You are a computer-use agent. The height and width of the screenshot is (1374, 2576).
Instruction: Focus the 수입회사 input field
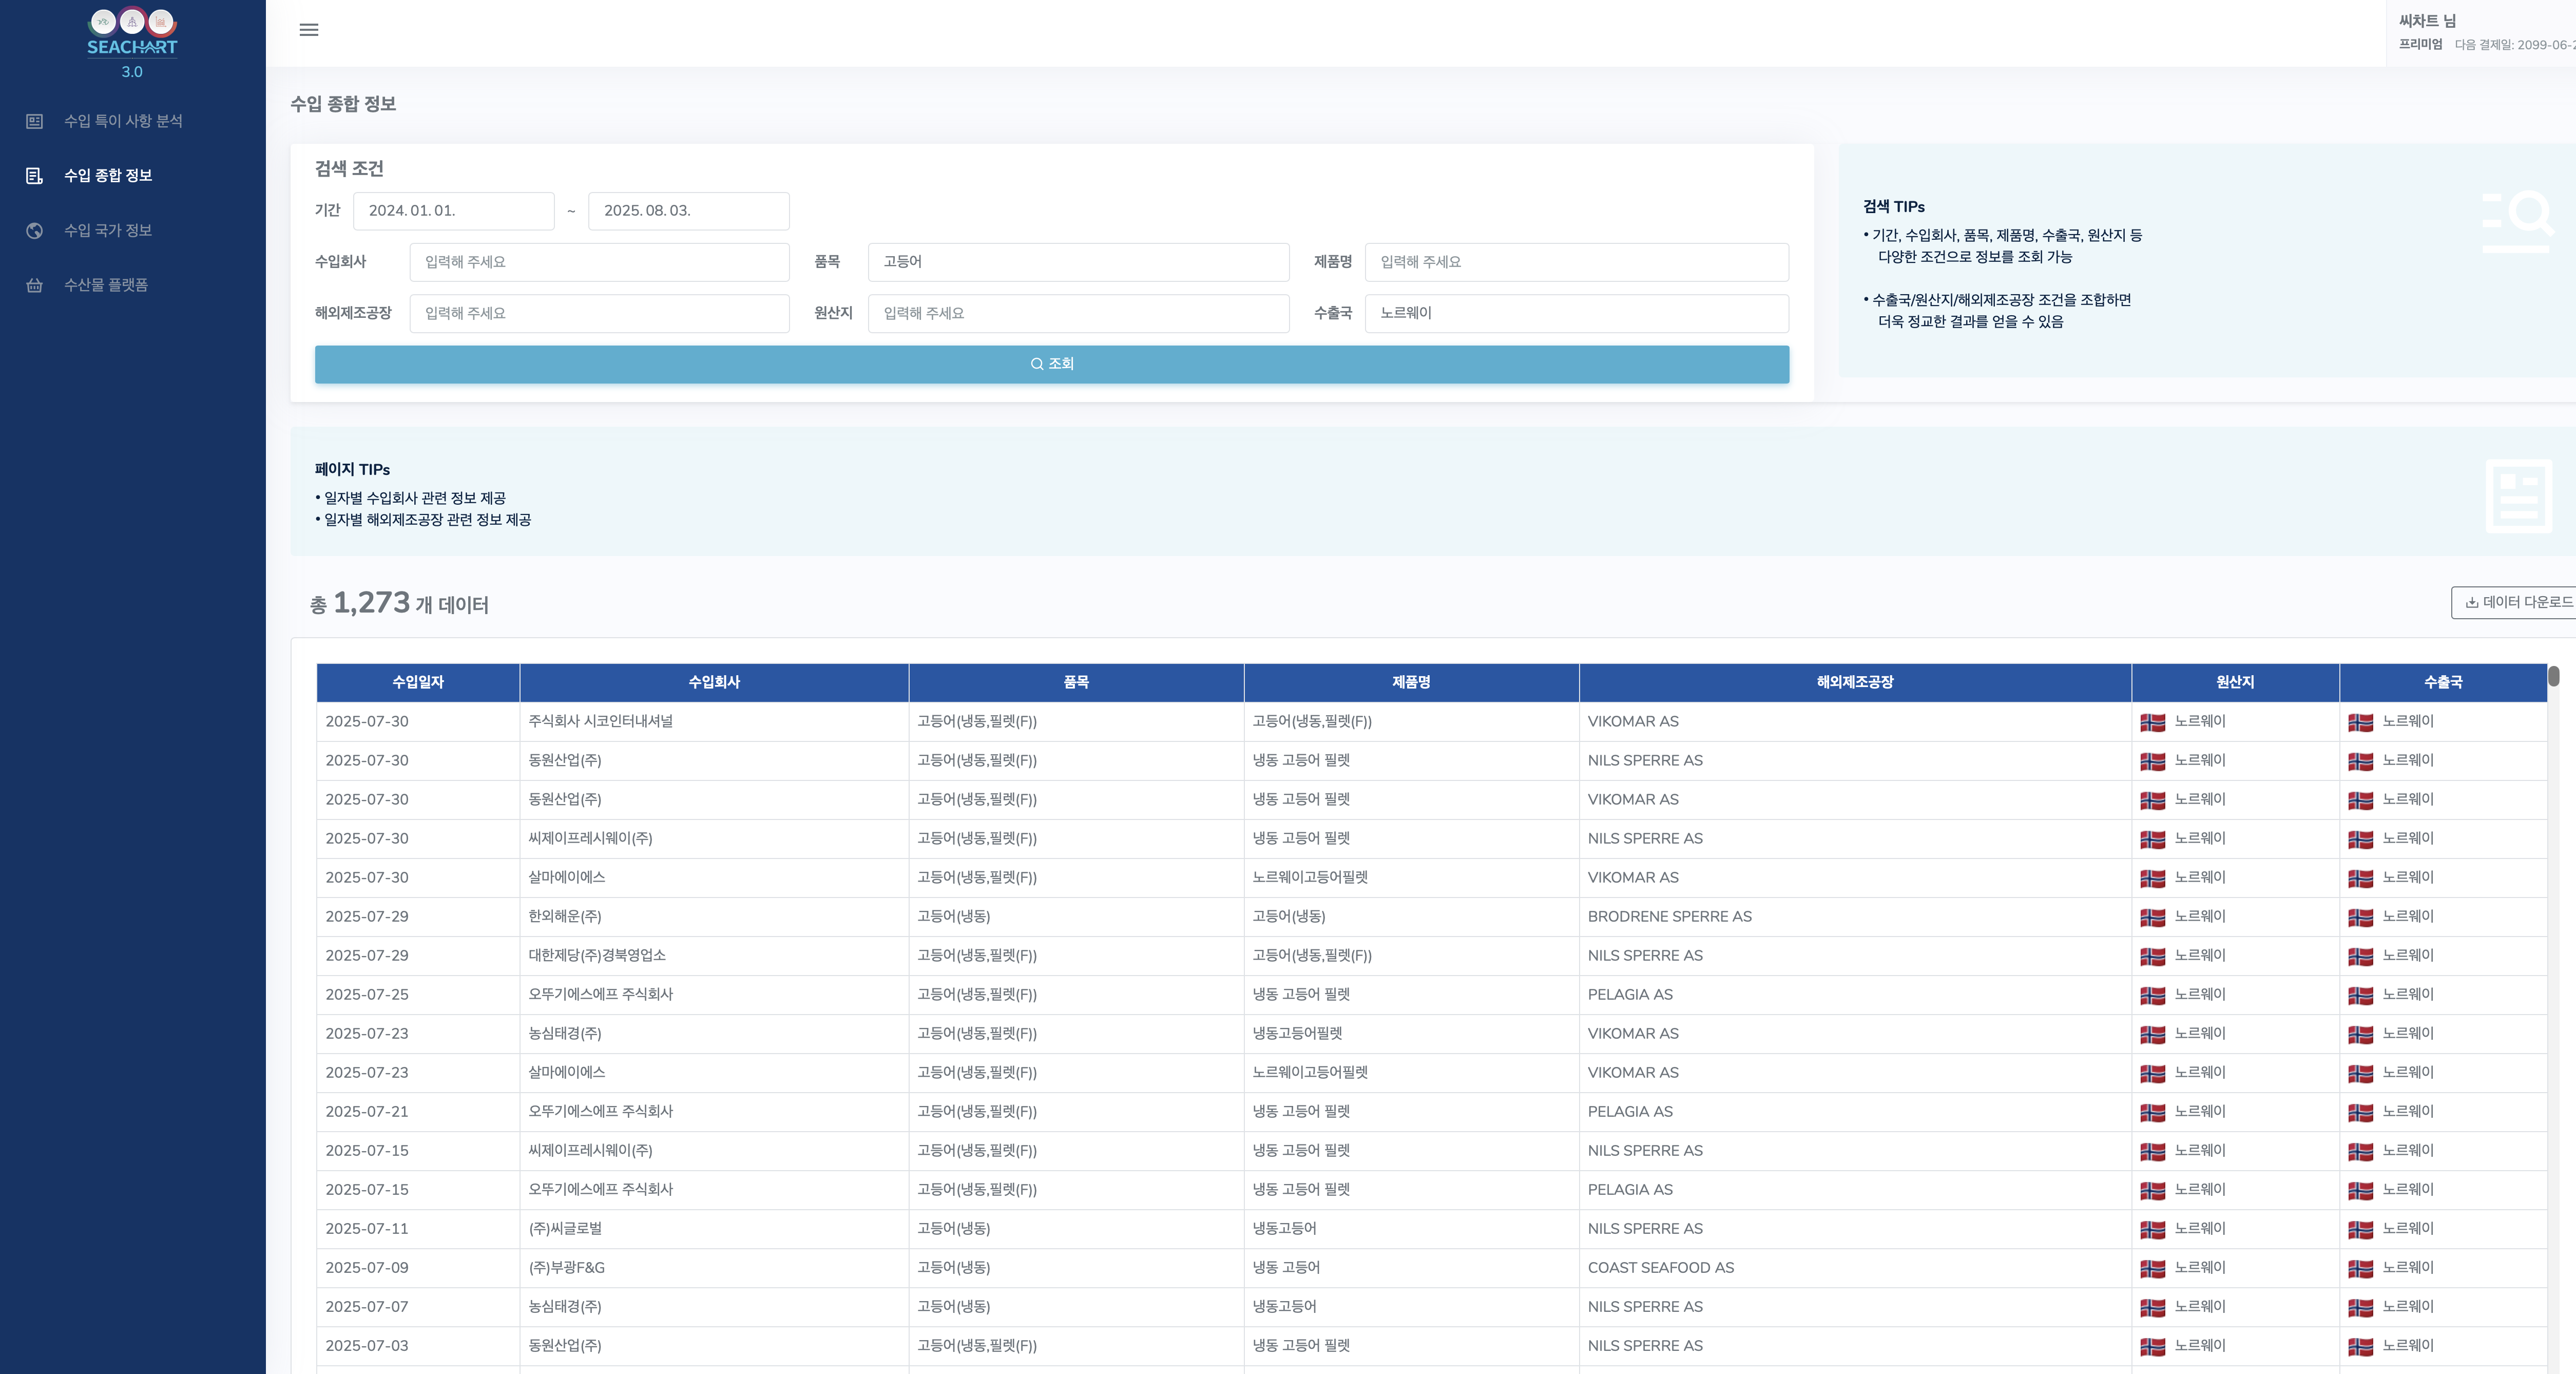[x=599, y=262]
